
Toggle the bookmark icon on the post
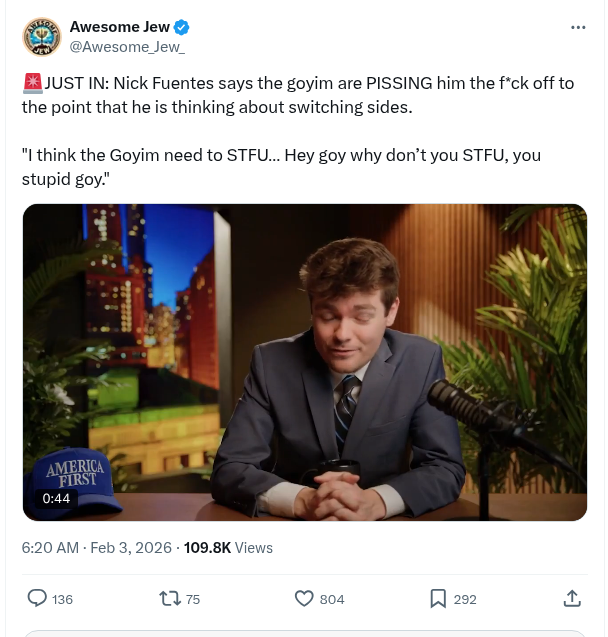click(438, 598)
